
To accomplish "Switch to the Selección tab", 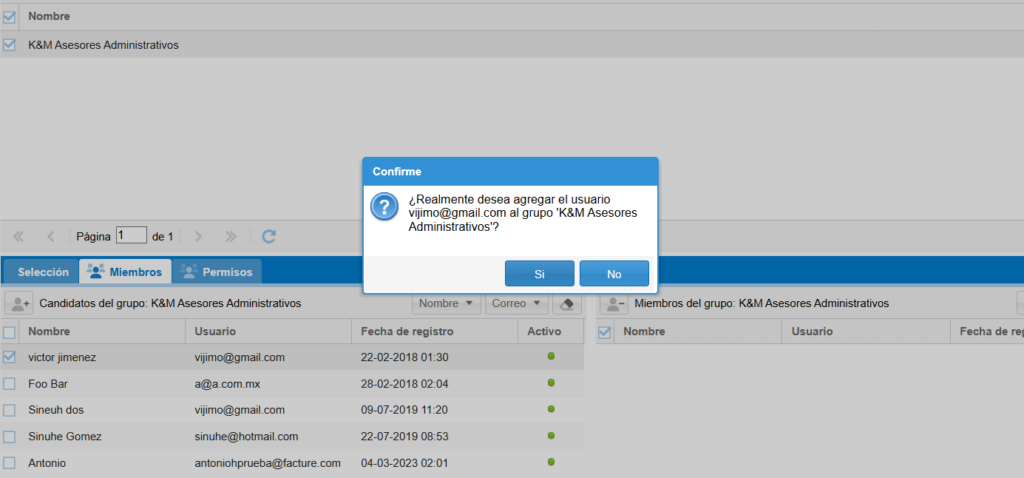I will (43, 272).
